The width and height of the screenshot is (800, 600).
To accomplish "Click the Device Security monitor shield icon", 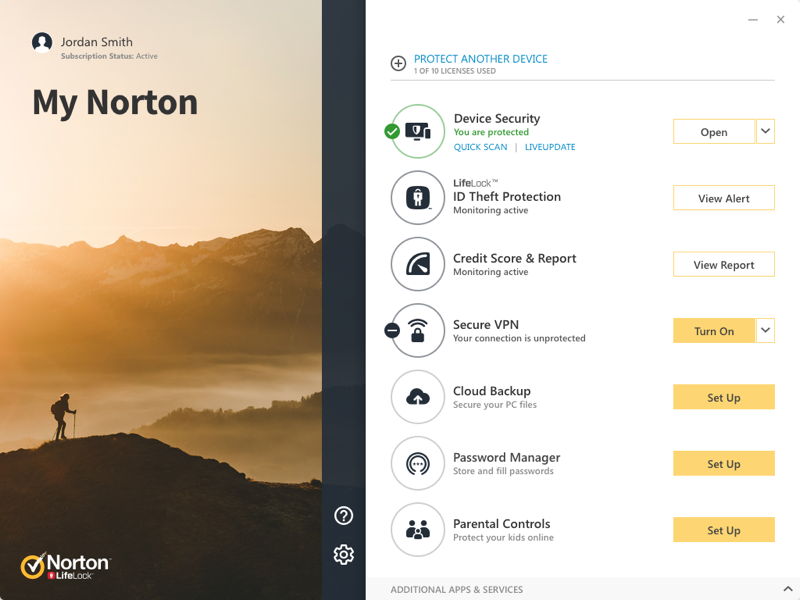I will (418, 132).
